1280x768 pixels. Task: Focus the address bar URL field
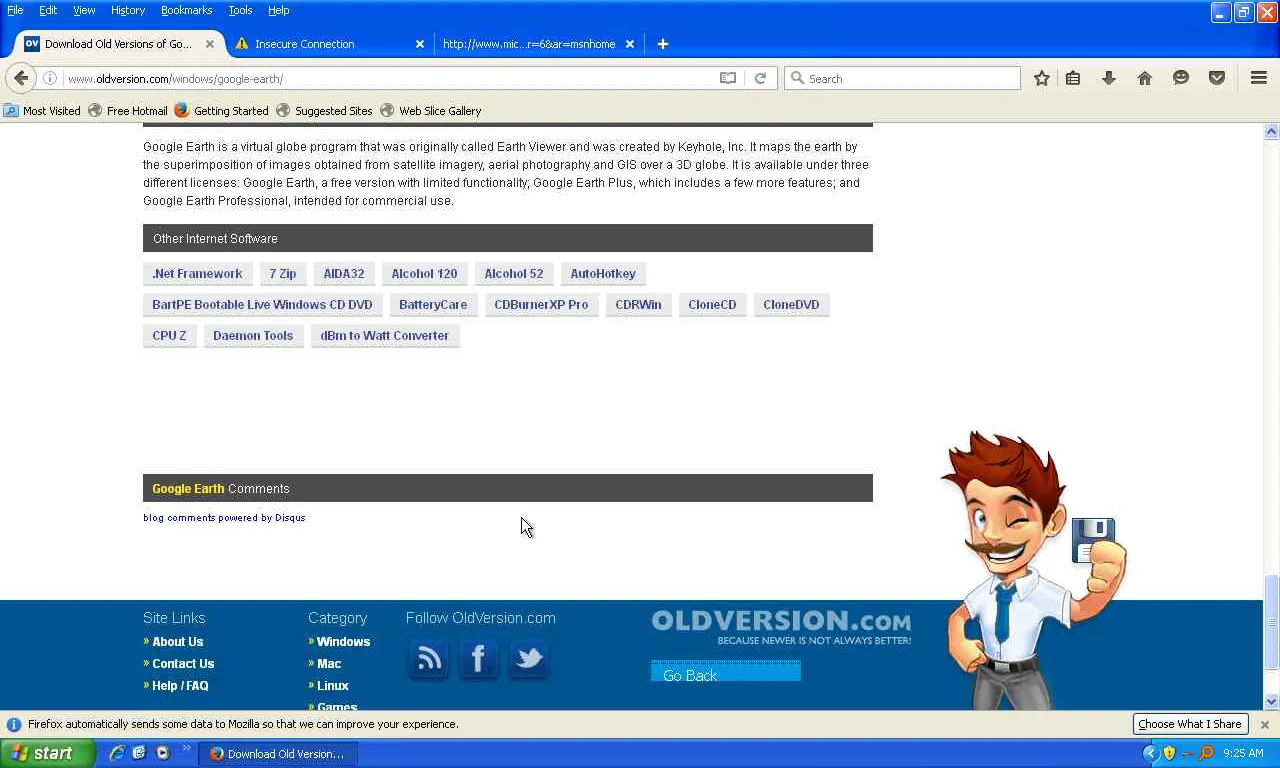(390, 78)
